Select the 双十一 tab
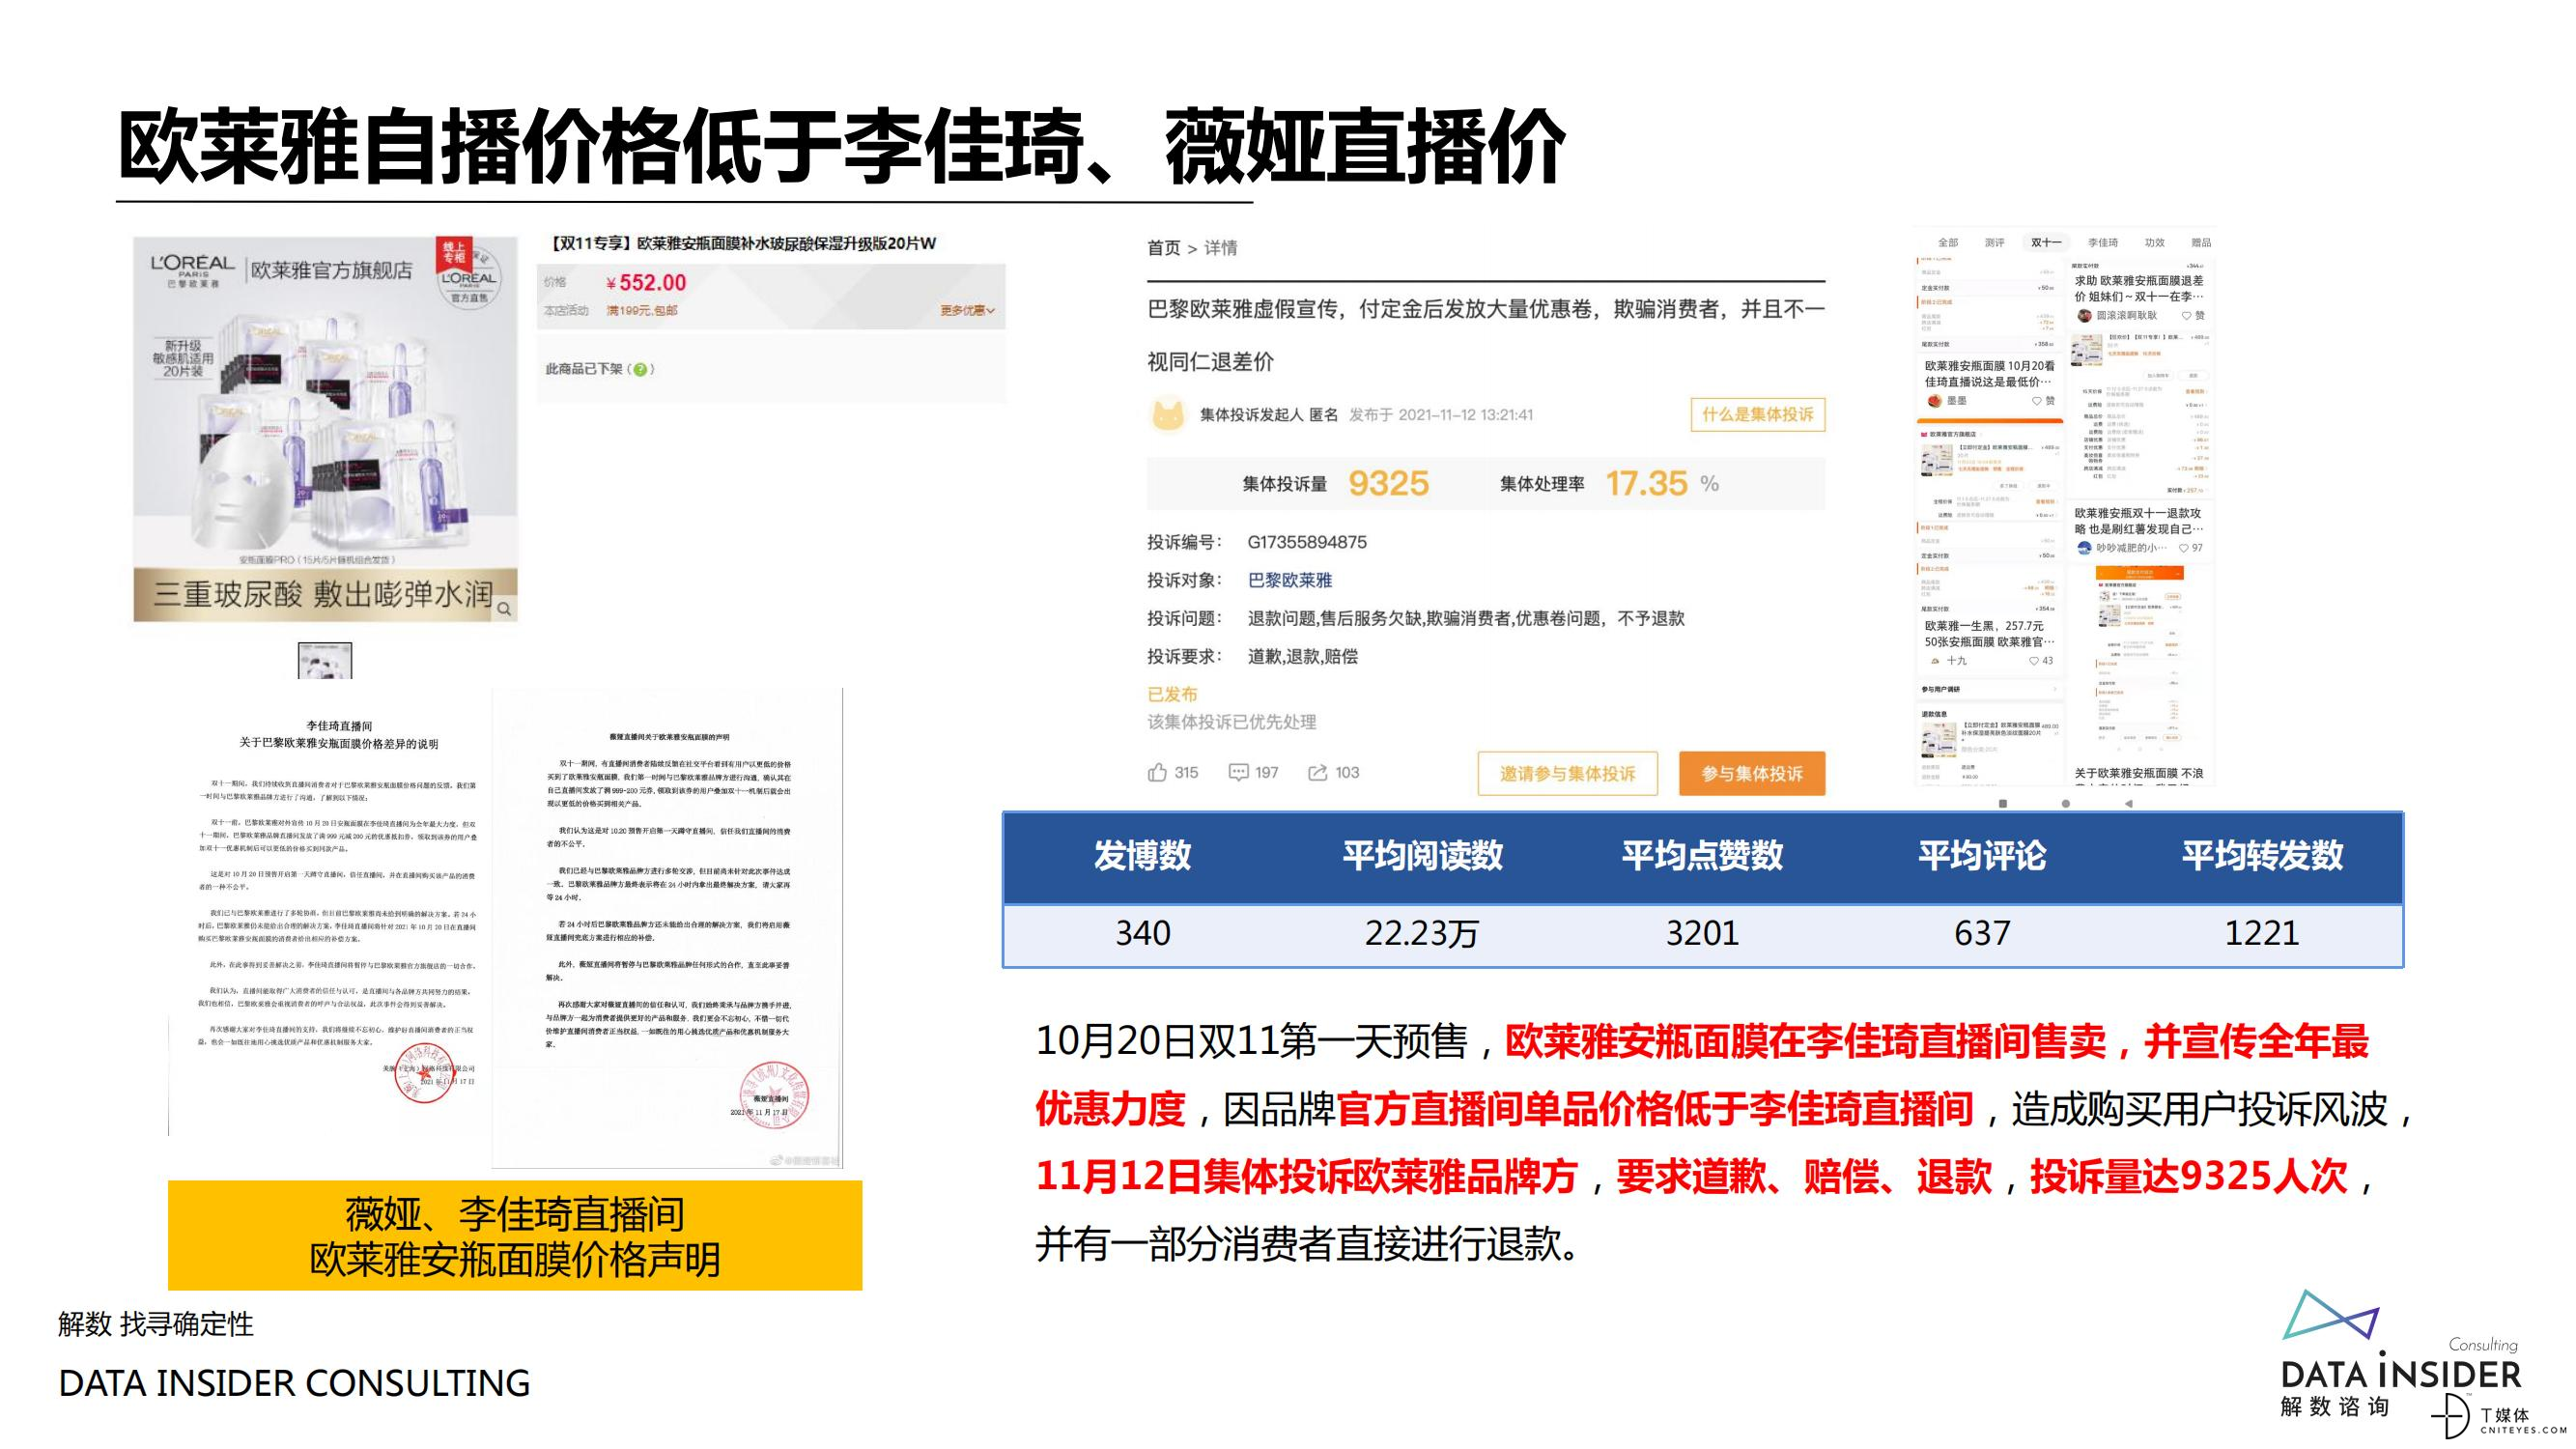 pos(2045,242)
